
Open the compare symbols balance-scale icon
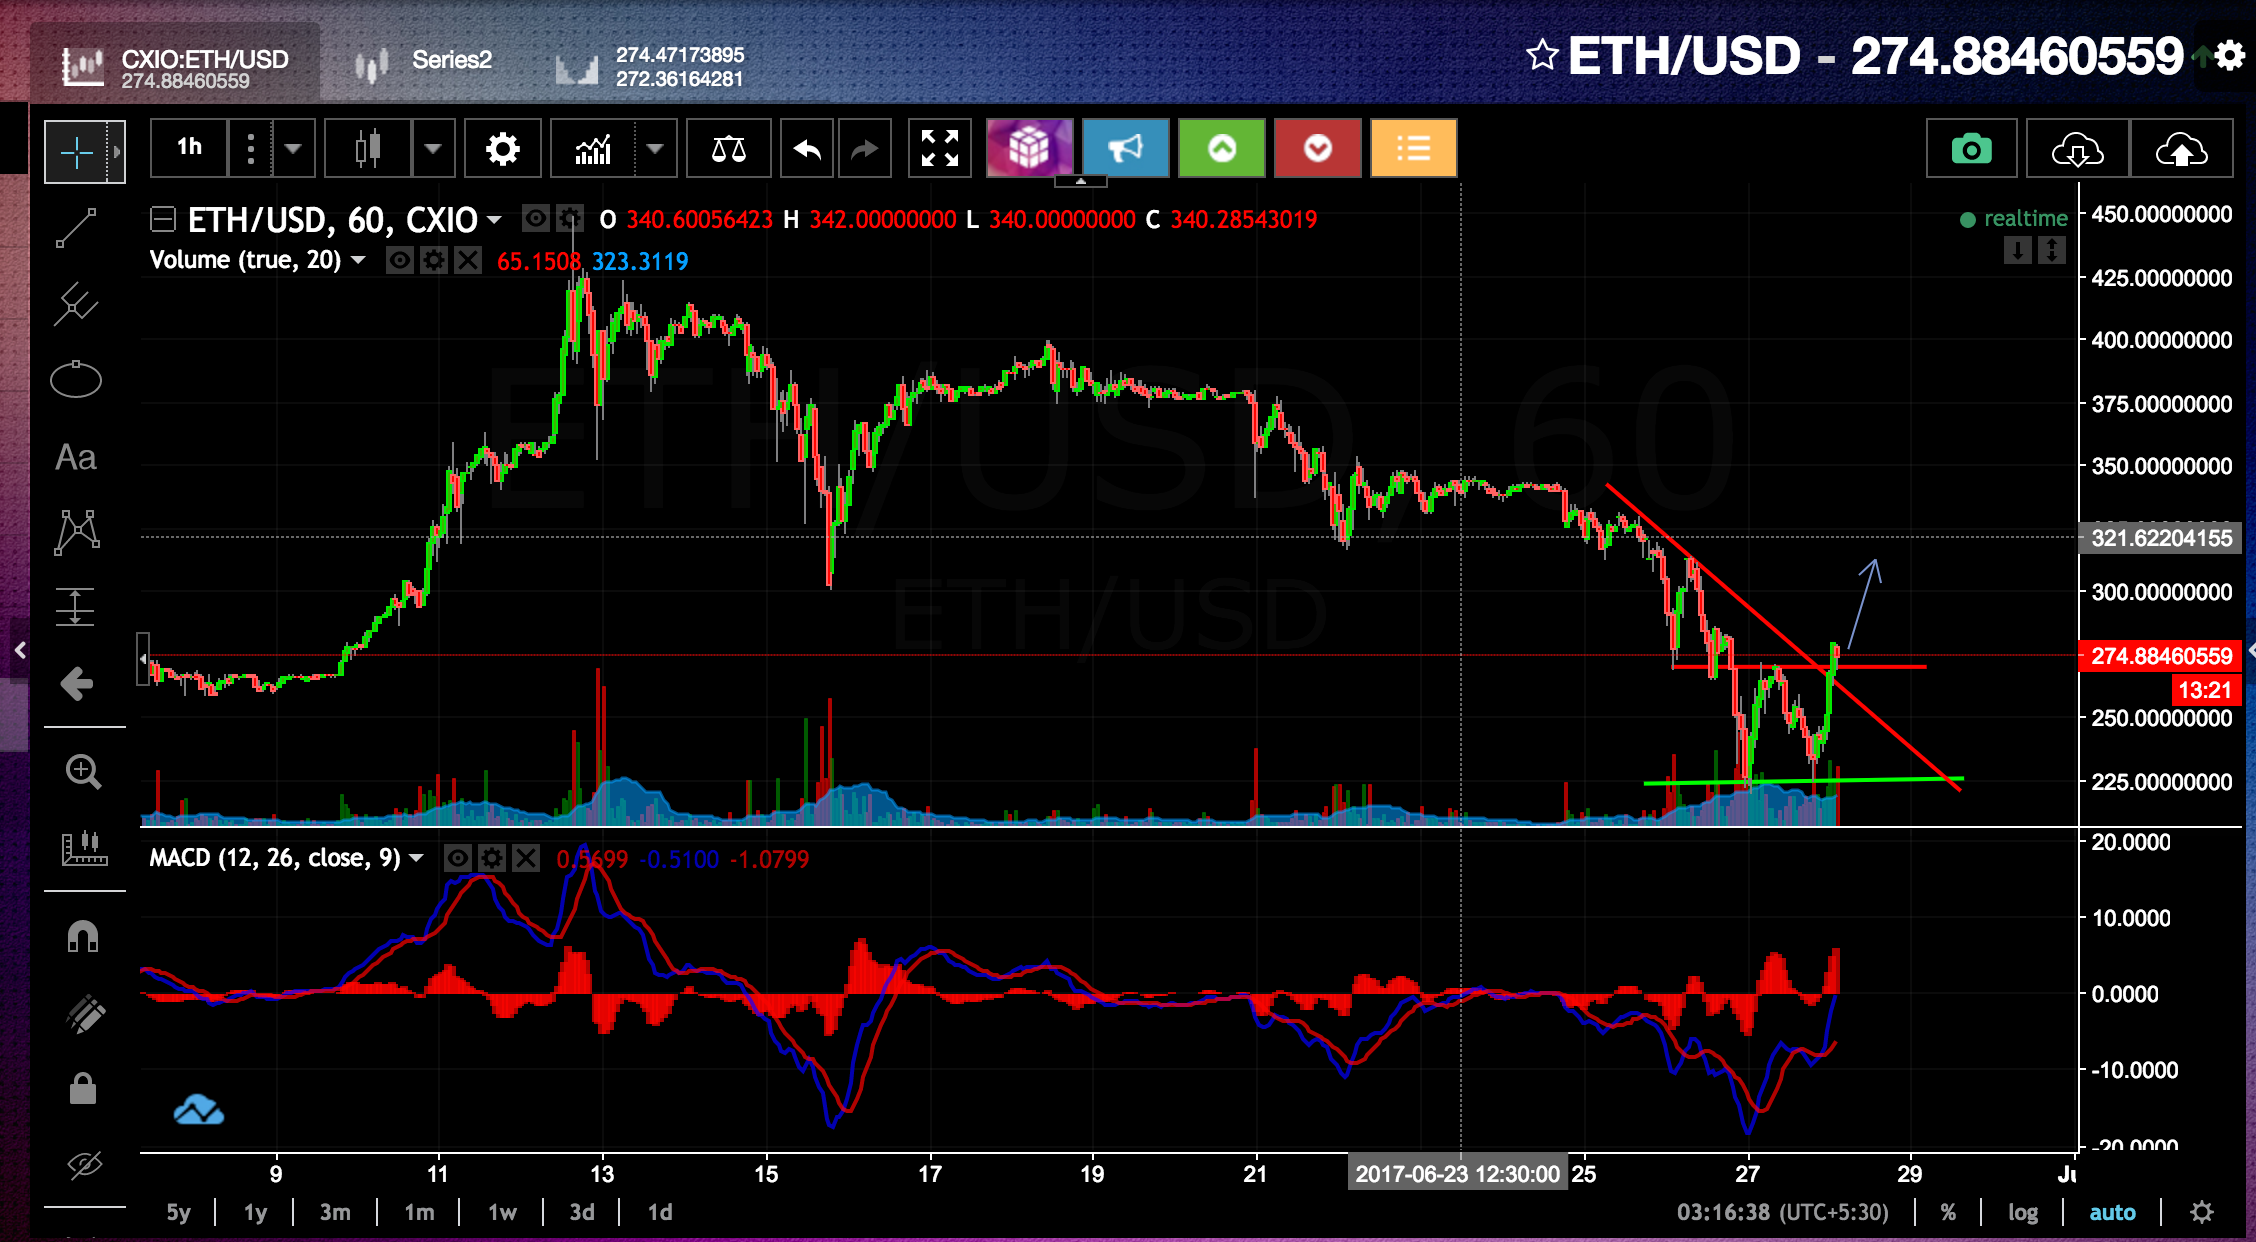click(x=728, y=150)
